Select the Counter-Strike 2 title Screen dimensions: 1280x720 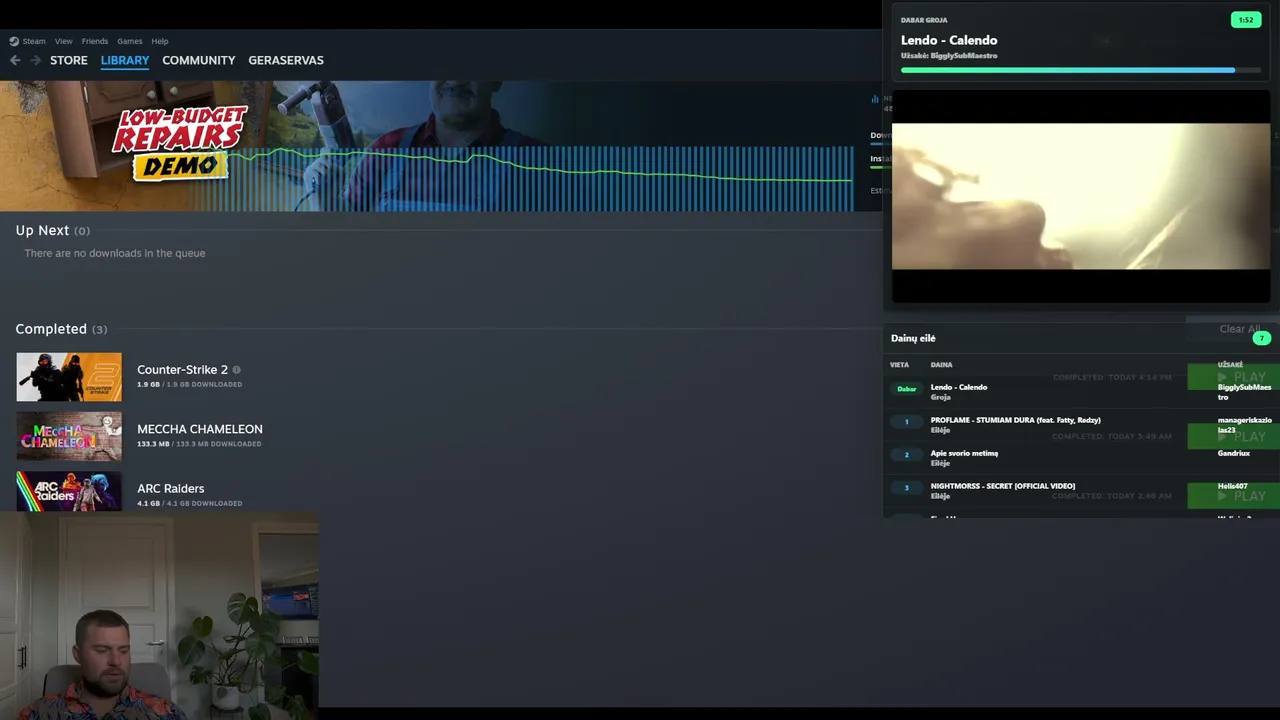pyautogui.click(x=183, y=369)
